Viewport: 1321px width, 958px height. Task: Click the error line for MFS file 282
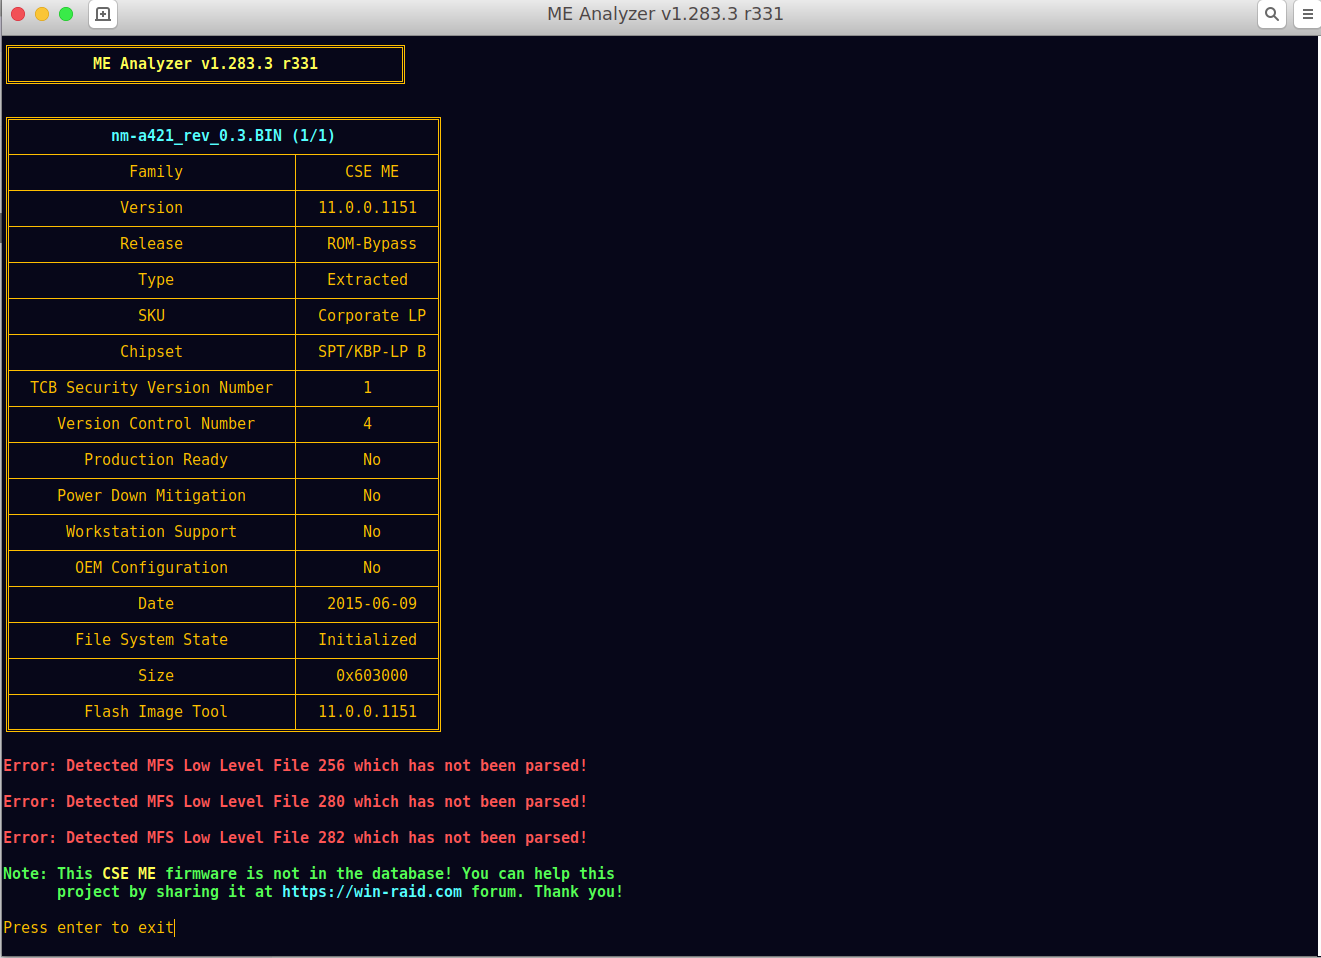pos(295,838)
